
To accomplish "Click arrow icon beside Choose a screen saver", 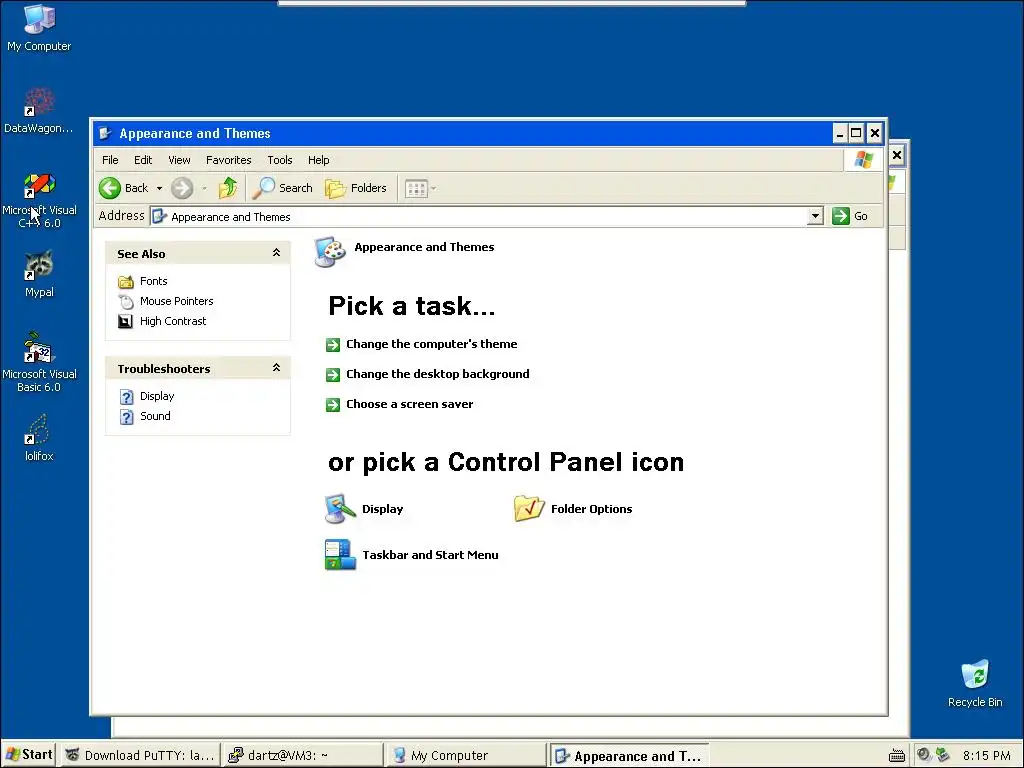I will (333, 405).
